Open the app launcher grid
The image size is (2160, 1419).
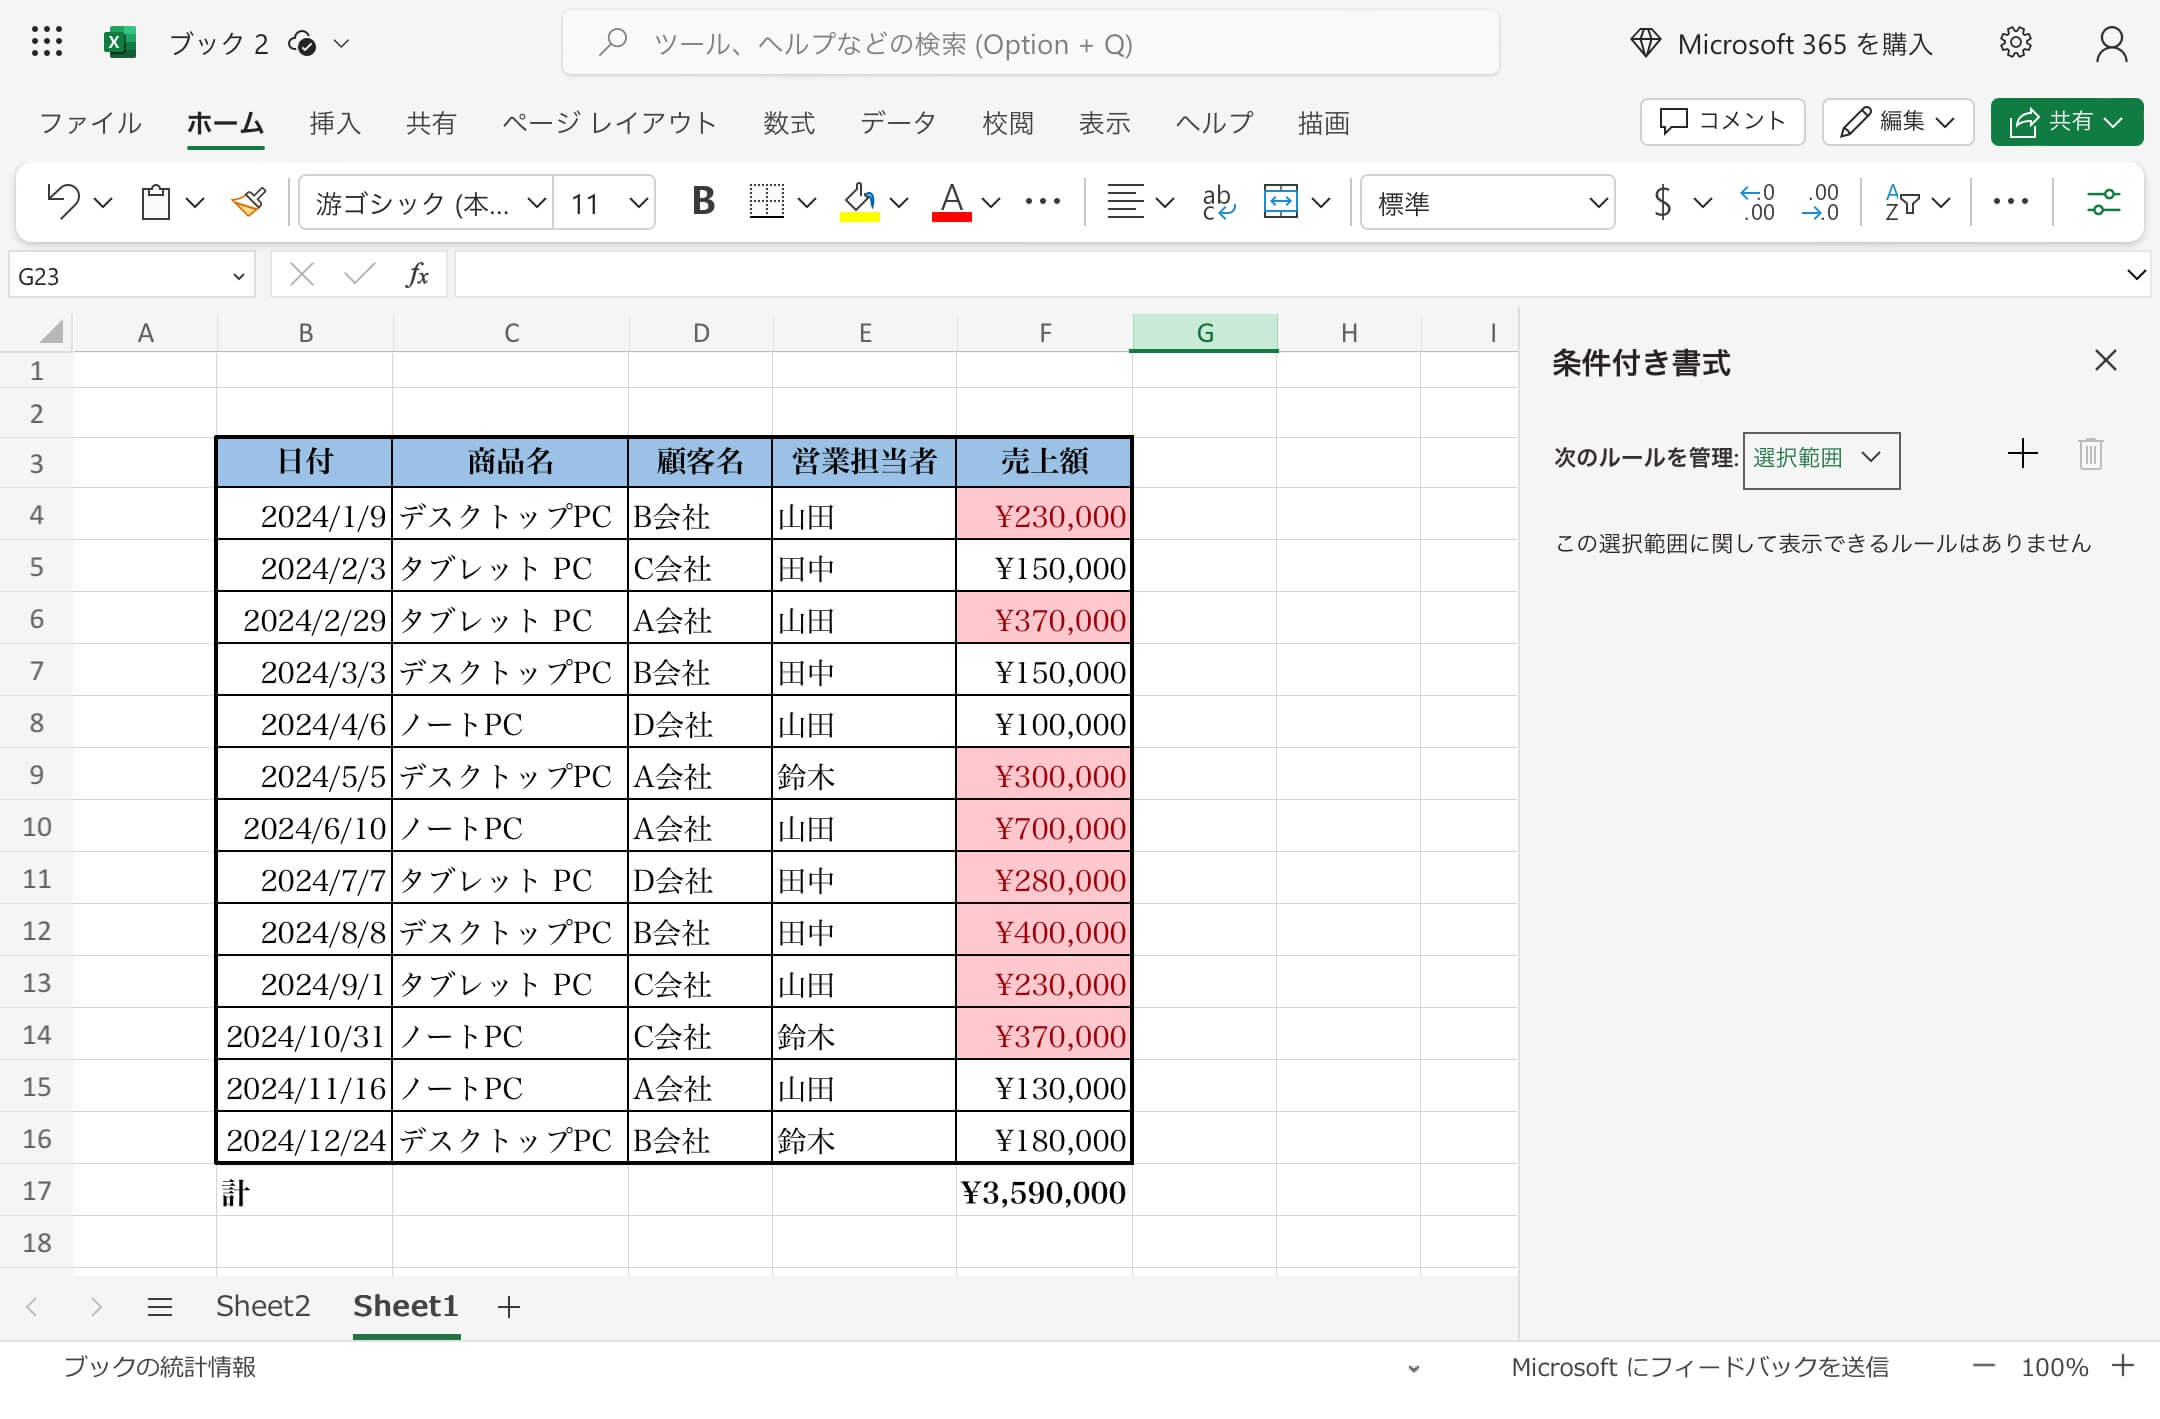47,42
